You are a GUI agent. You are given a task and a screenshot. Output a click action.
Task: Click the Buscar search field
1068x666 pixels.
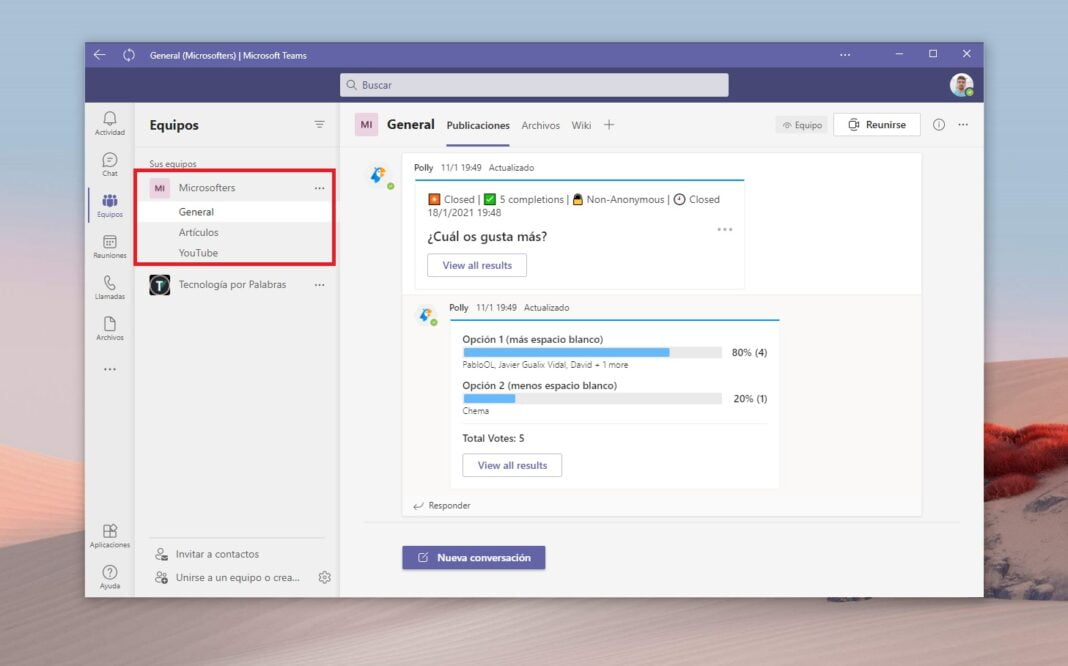point(534,85)
